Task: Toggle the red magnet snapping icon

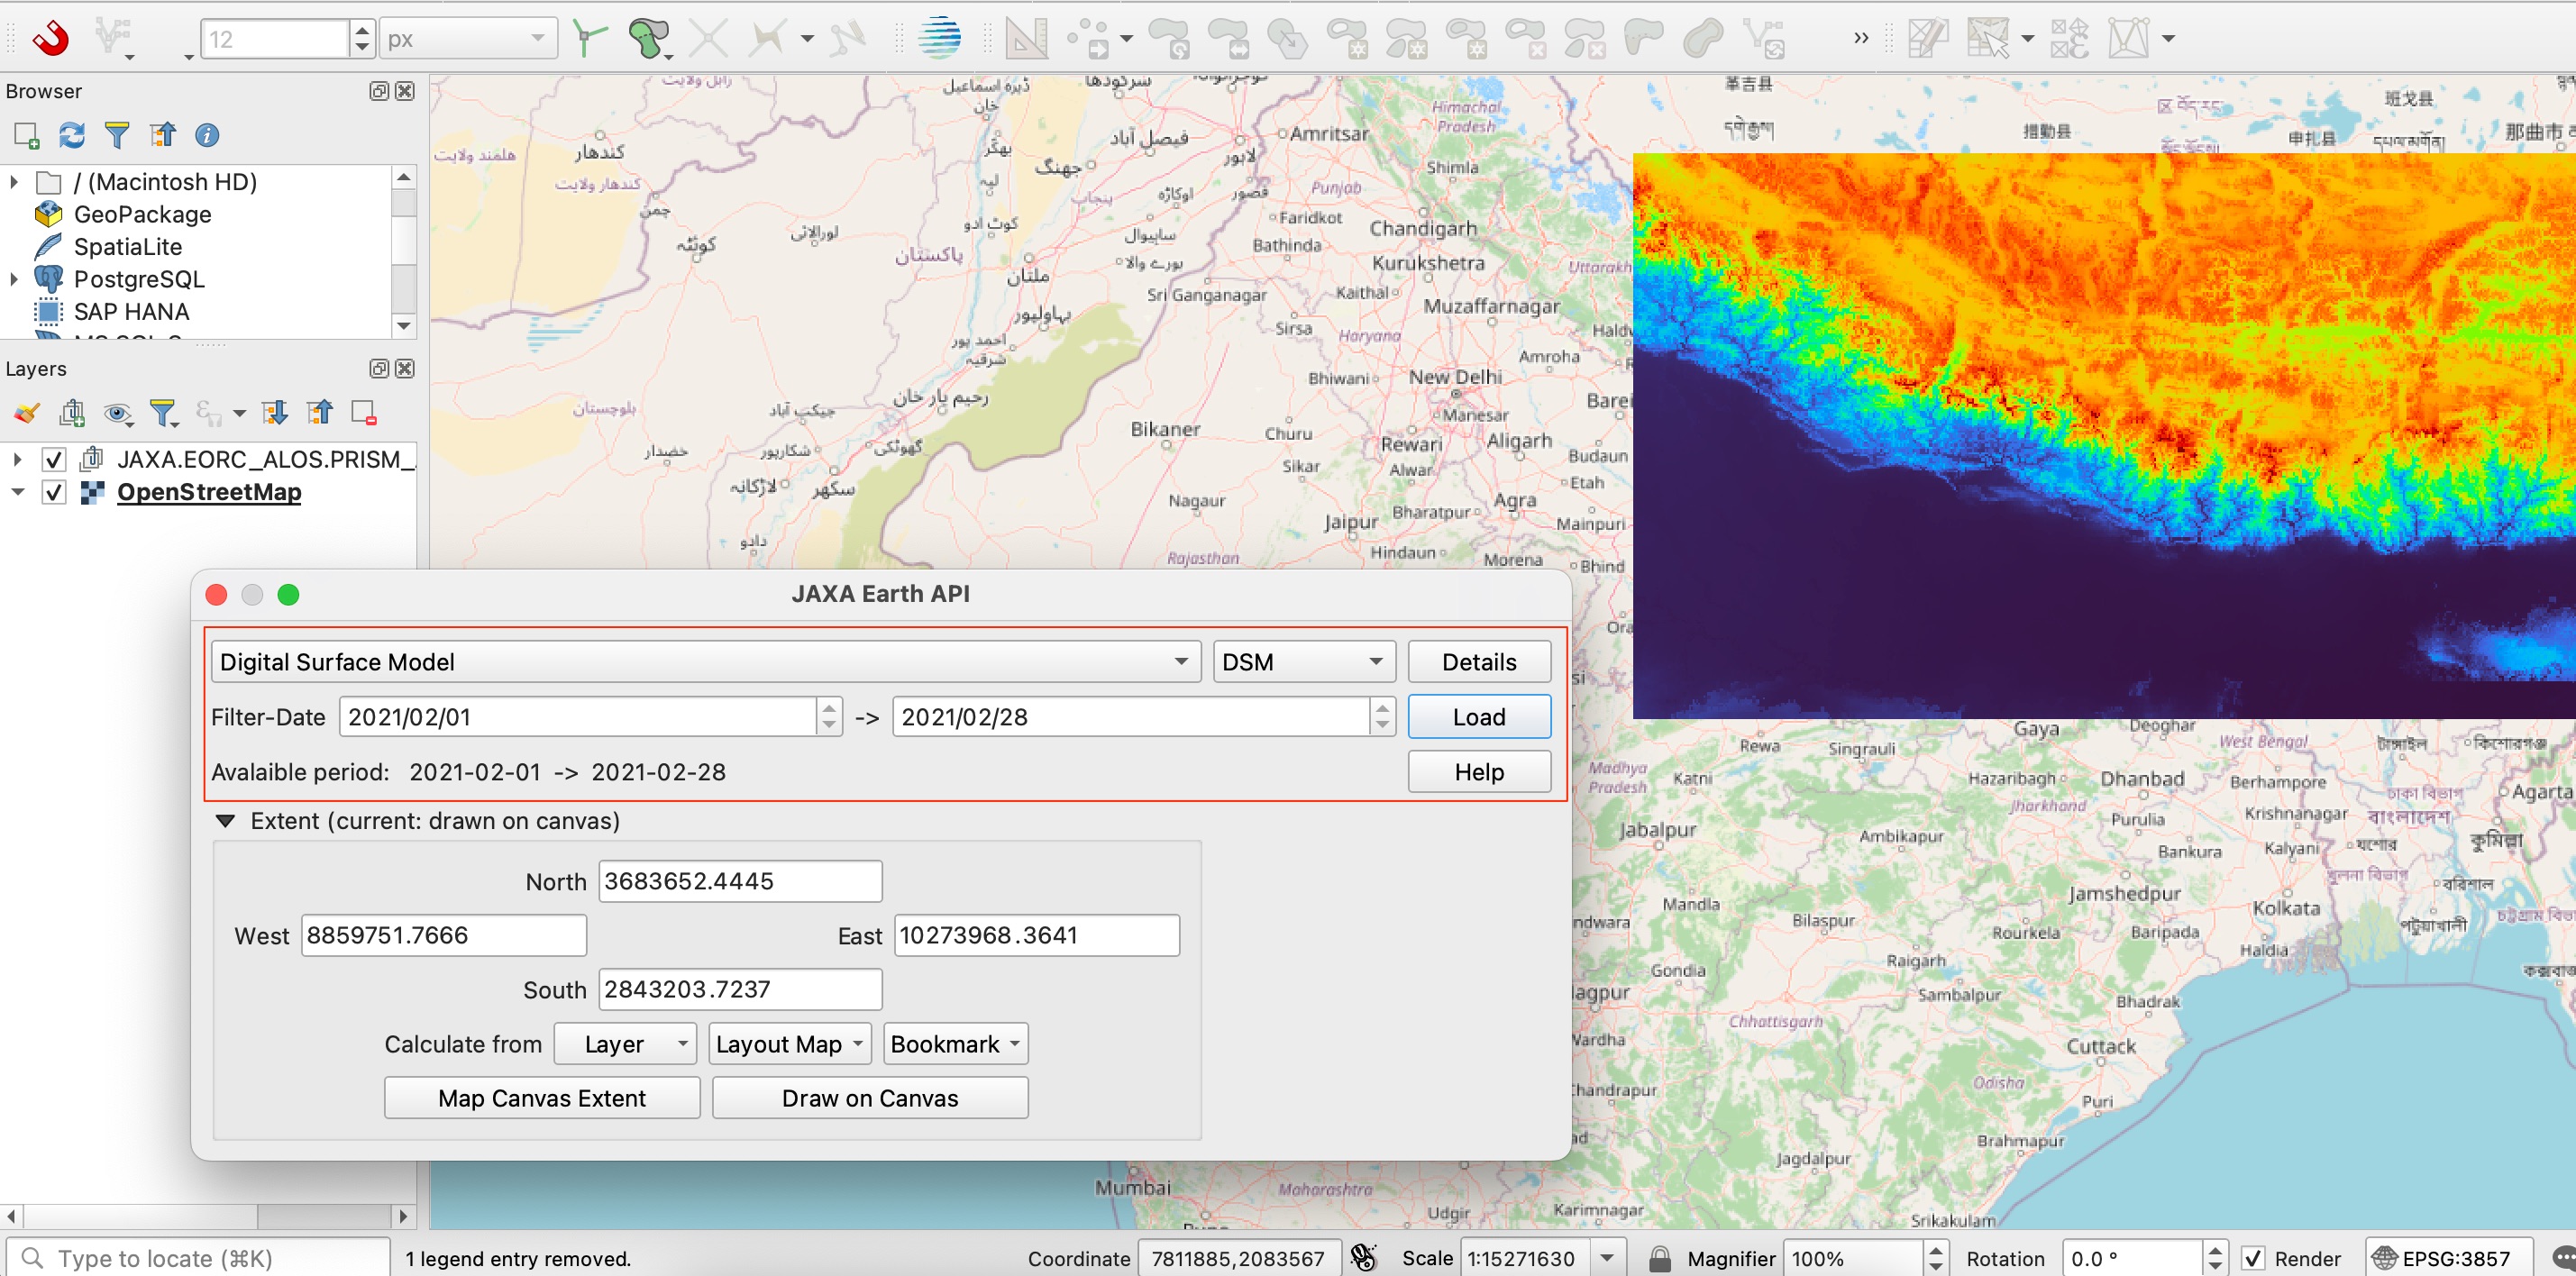Action: click(x=50, y=38)
